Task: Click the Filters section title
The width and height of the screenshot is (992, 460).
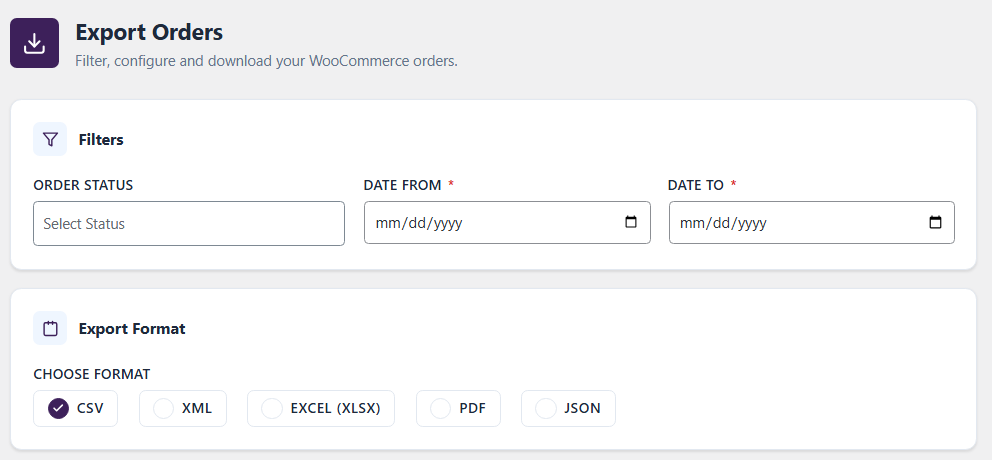Action: [x=101, y=139]
